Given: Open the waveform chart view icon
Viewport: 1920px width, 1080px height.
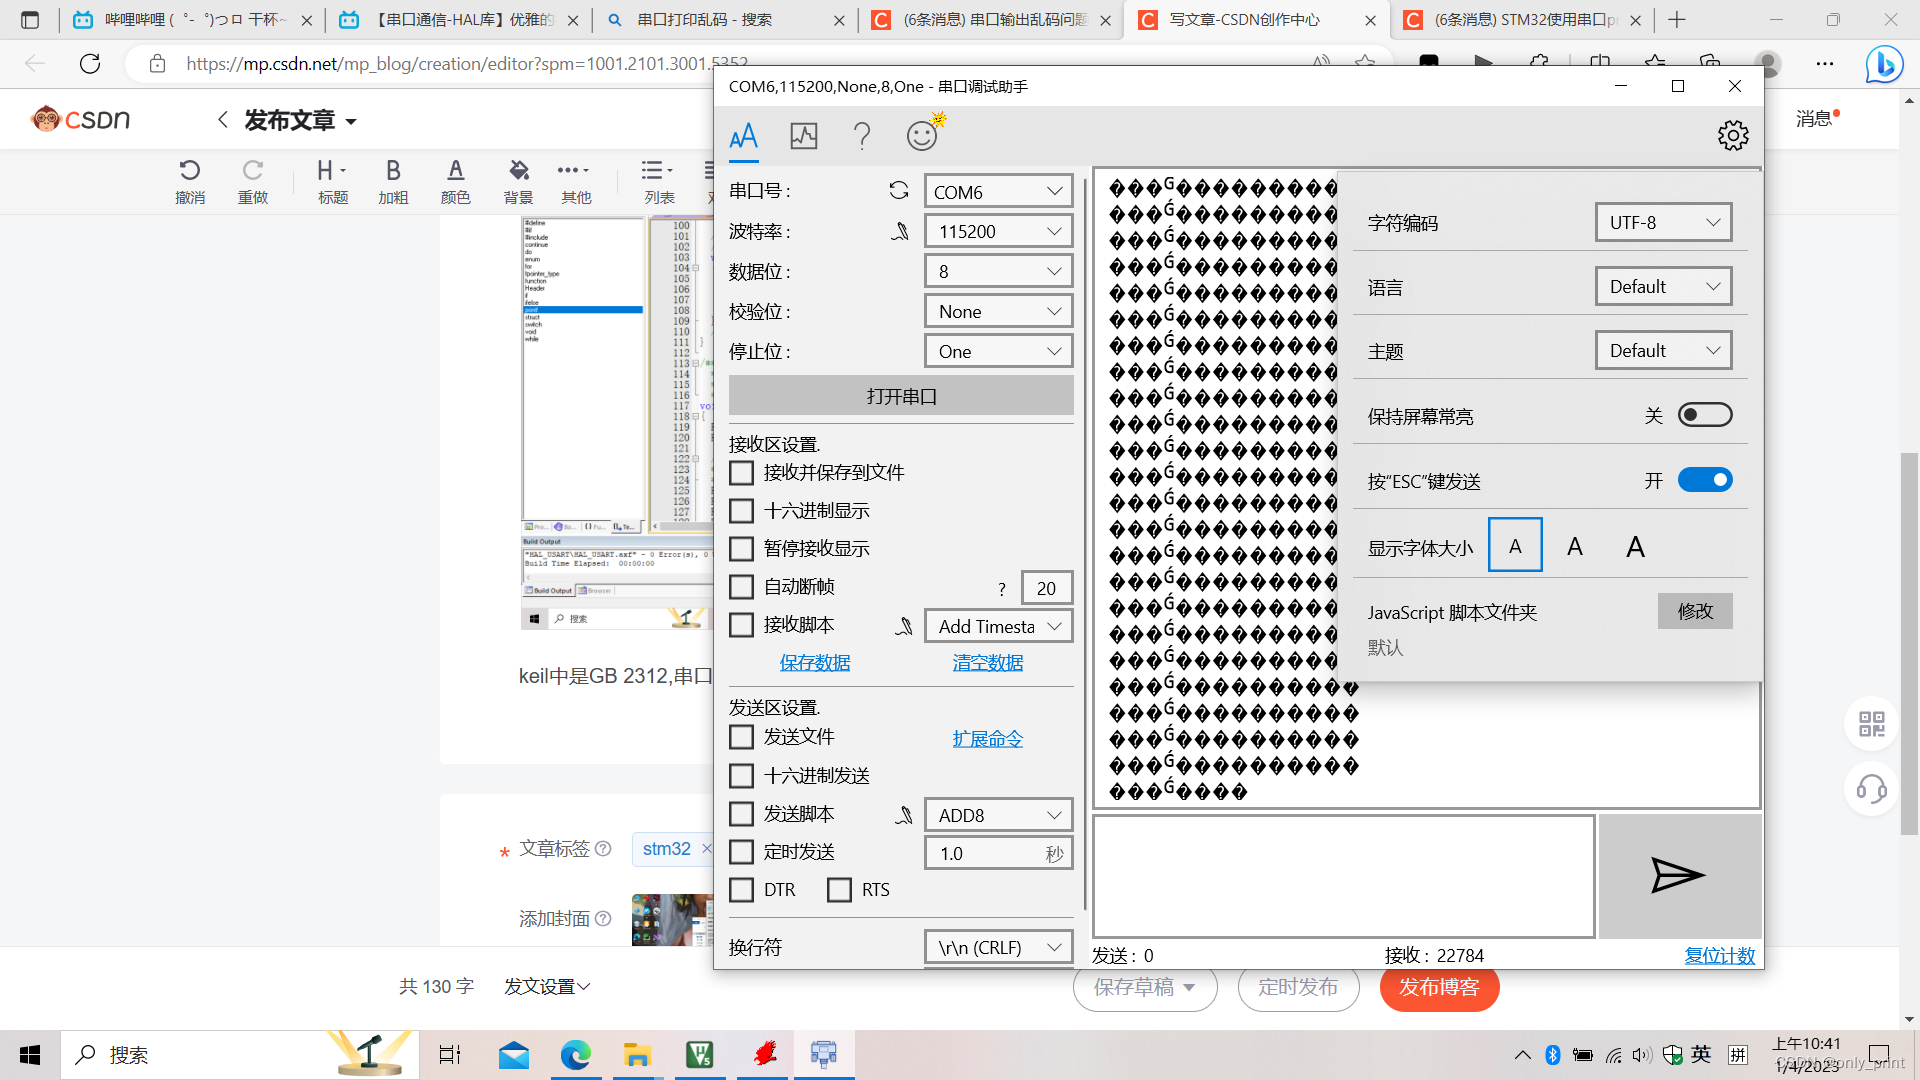Looking at the screenshot, I should click(x=803, y=136).
